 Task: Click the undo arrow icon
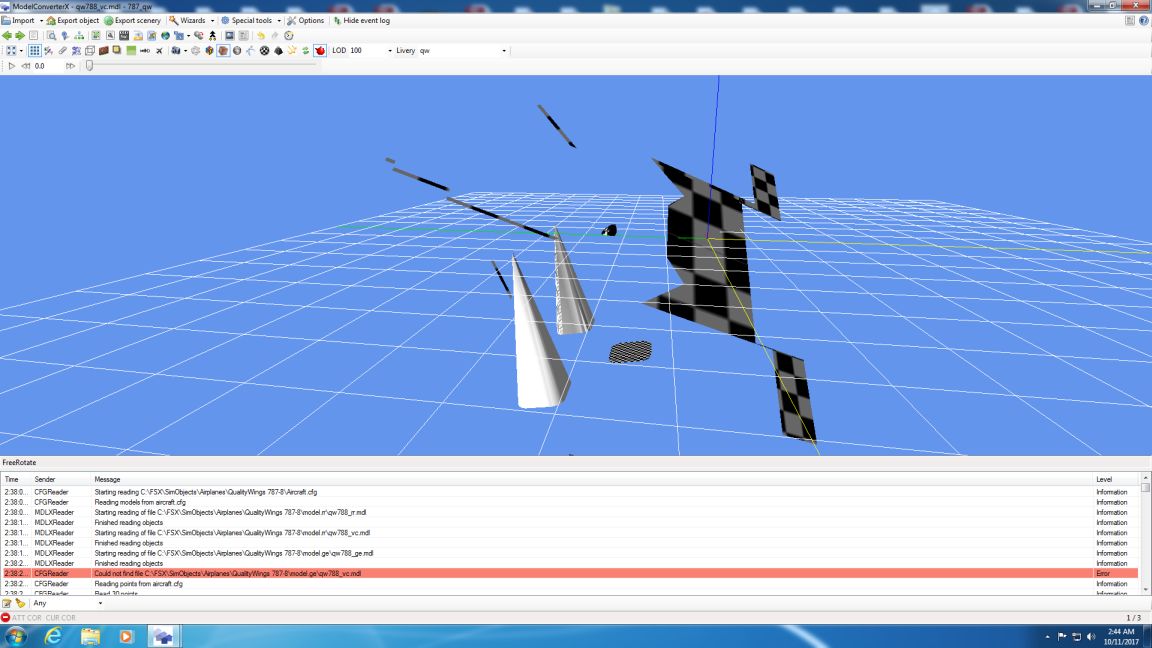pos(263,35)
